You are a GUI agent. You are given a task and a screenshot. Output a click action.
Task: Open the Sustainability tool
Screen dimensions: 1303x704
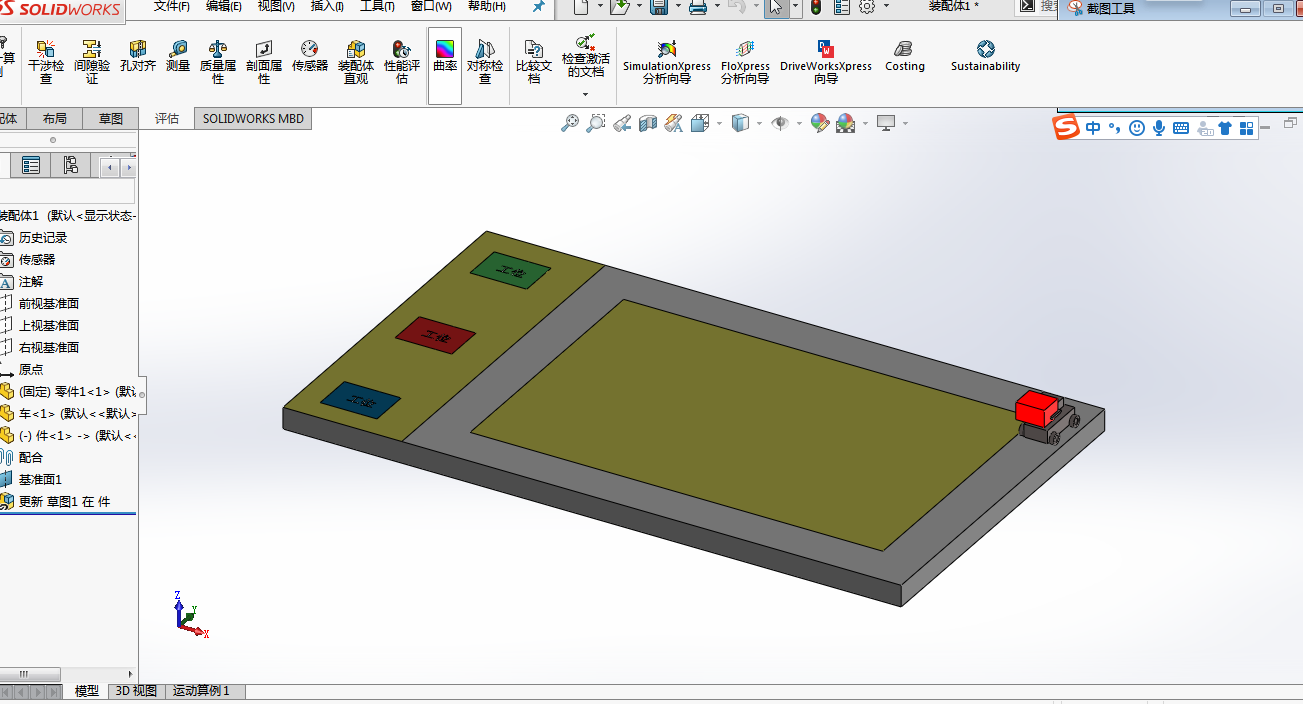(x=986, y=56)
